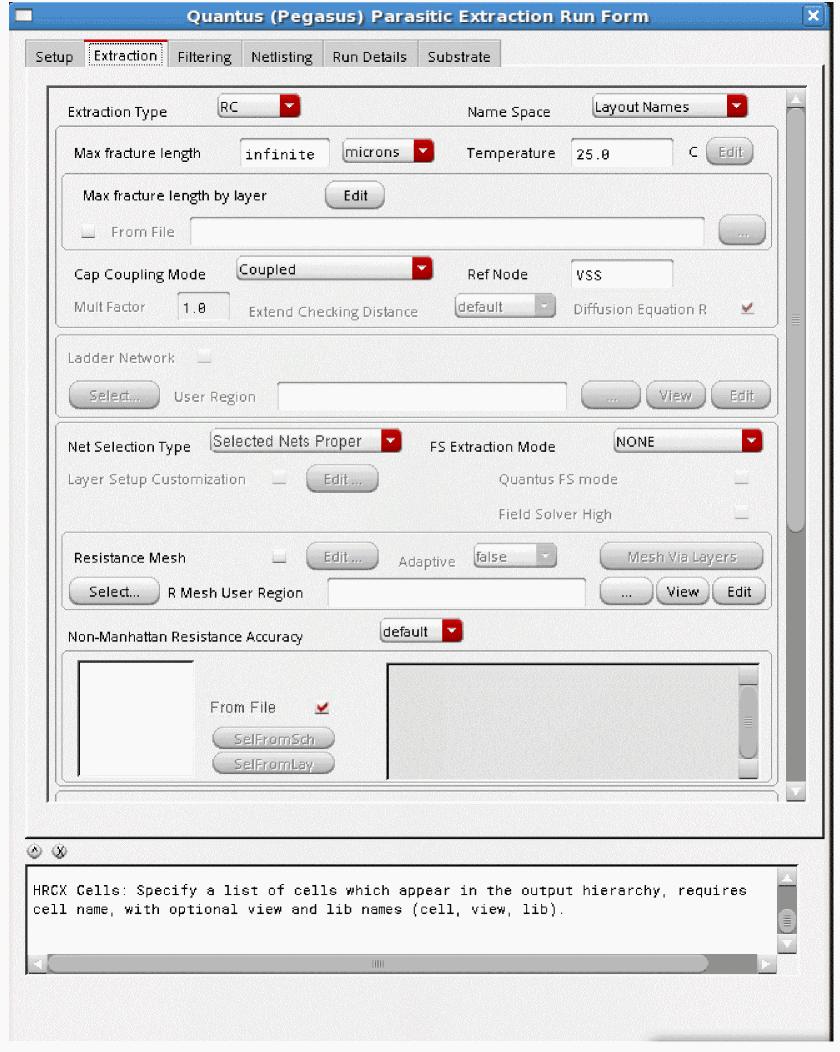Image resolution: width=840 pixels, height=1052 pixels.
Task: Toggle the fracture length From File checkbox
Action: point(88,232)
